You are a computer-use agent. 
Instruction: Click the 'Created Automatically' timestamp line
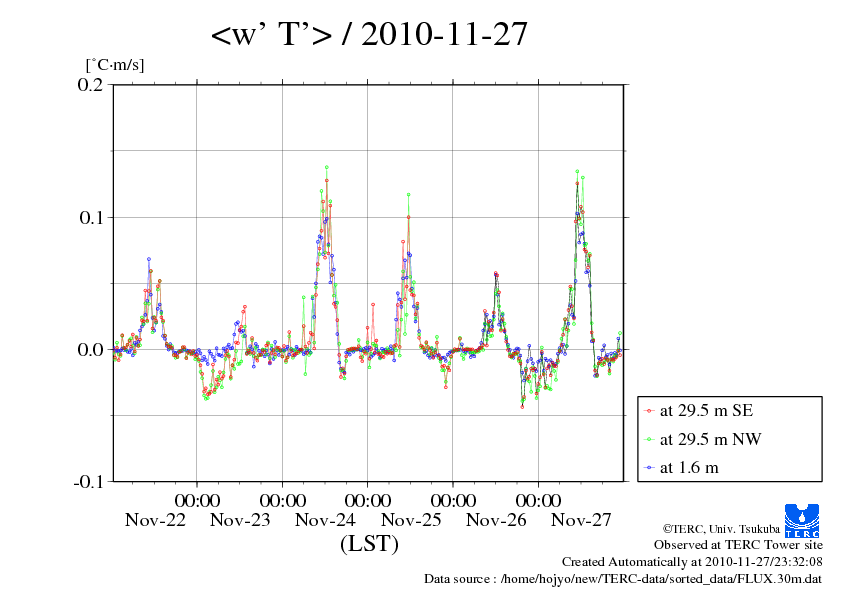click(x=692, y=562)
